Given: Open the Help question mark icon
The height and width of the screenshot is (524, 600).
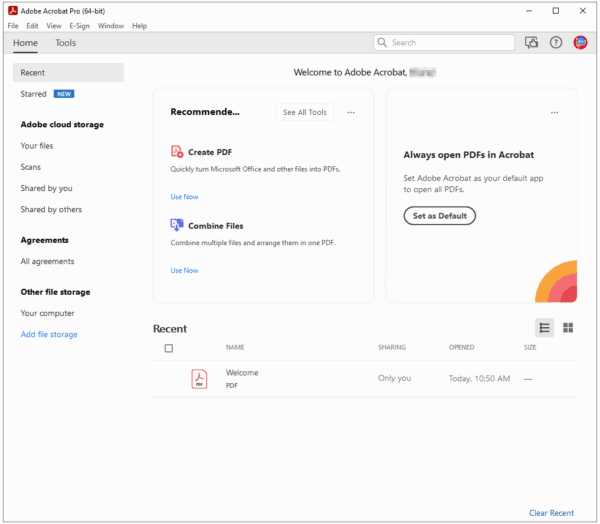Looking at the screenshot, I should tap(556, 42).
